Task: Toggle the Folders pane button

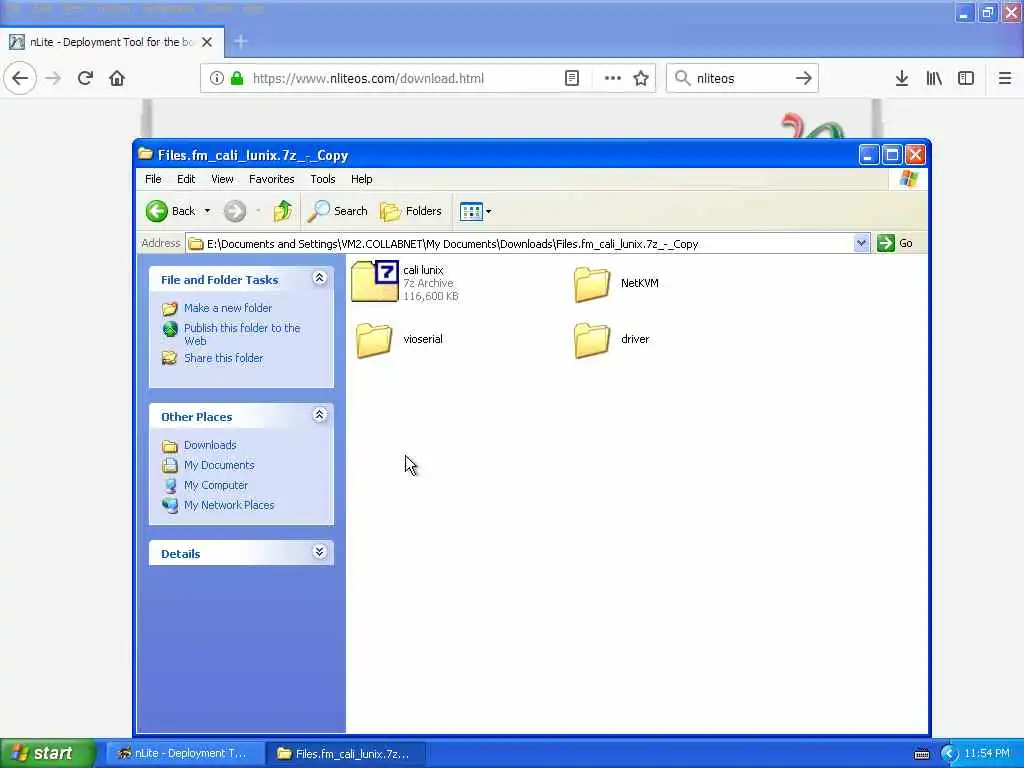Action: click(411, 211)
